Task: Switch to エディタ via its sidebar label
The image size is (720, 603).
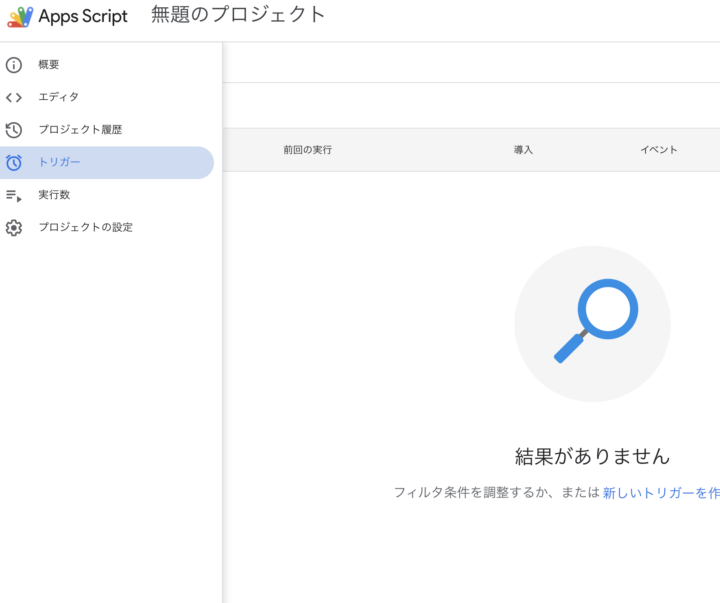Action: 58,97
